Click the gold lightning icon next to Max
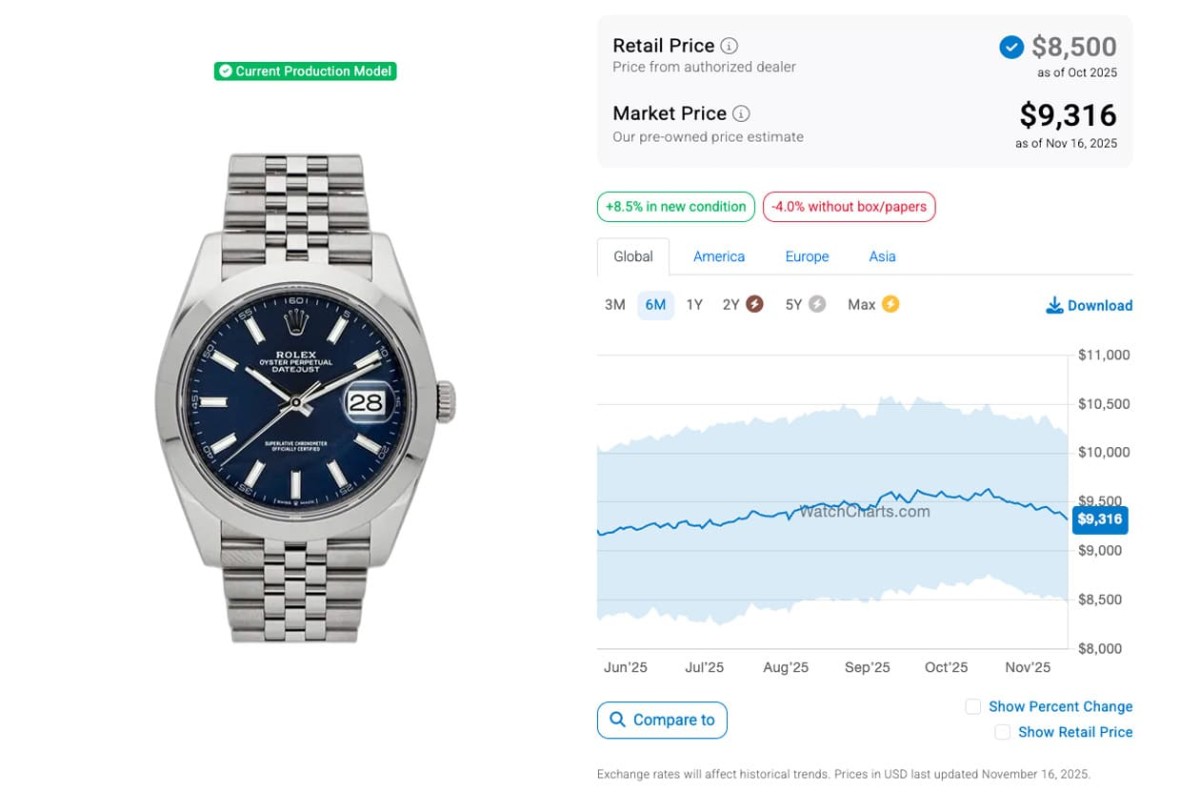 890,304
